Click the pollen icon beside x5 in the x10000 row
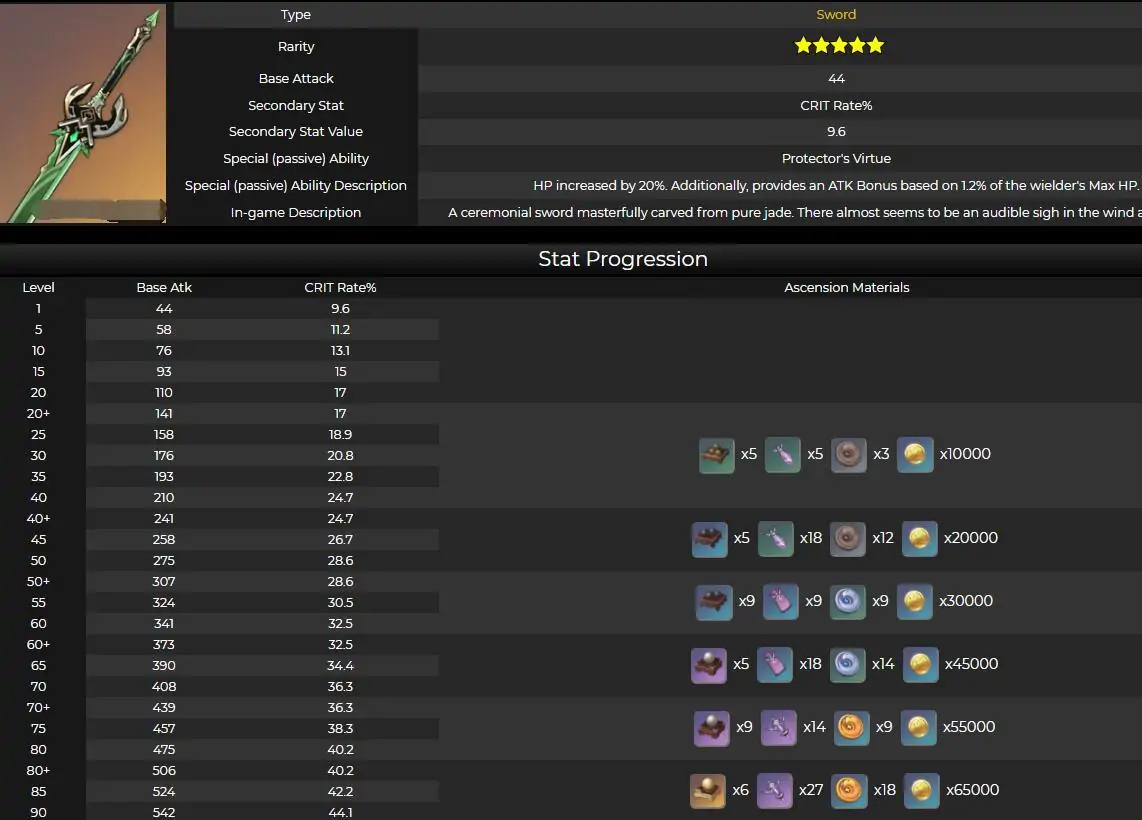Screen dimensions: 1142x820 783,454
